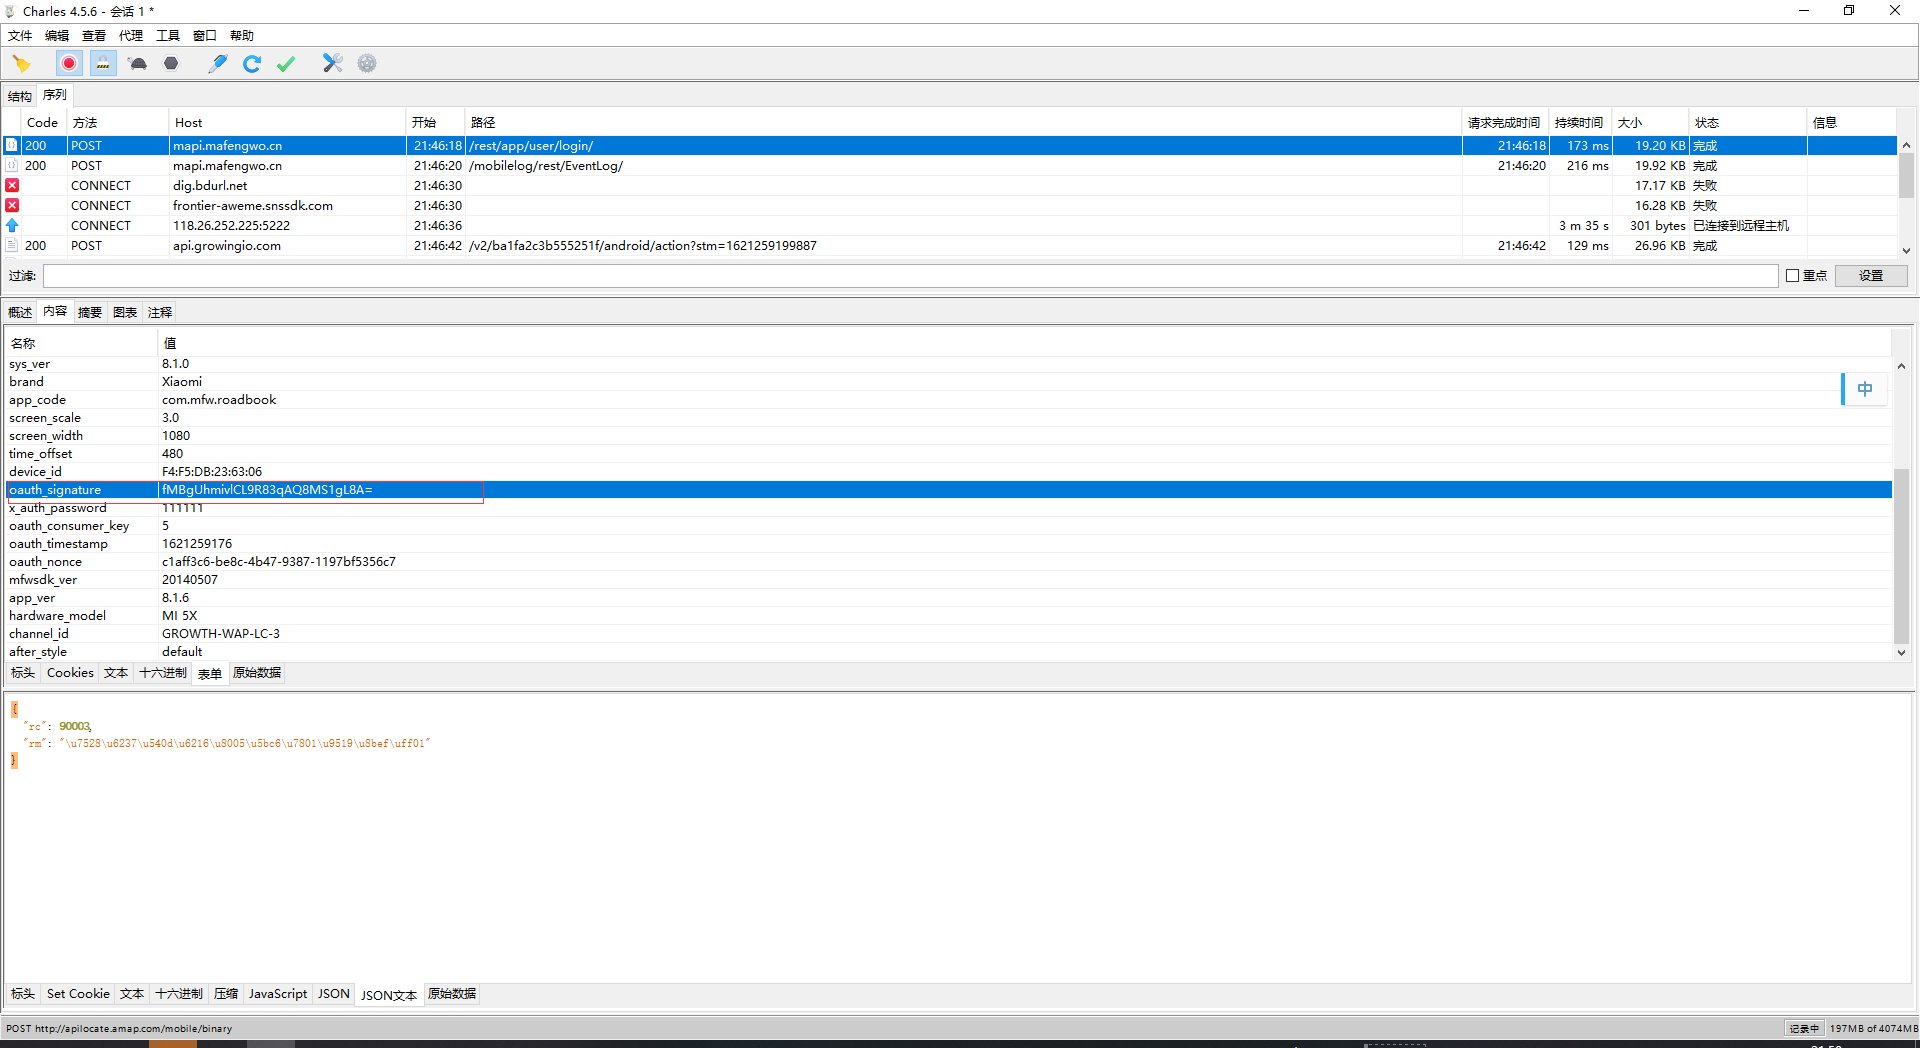Sort requests by the Host column header
1920x1048 pixels.
[x=287, y=123]
